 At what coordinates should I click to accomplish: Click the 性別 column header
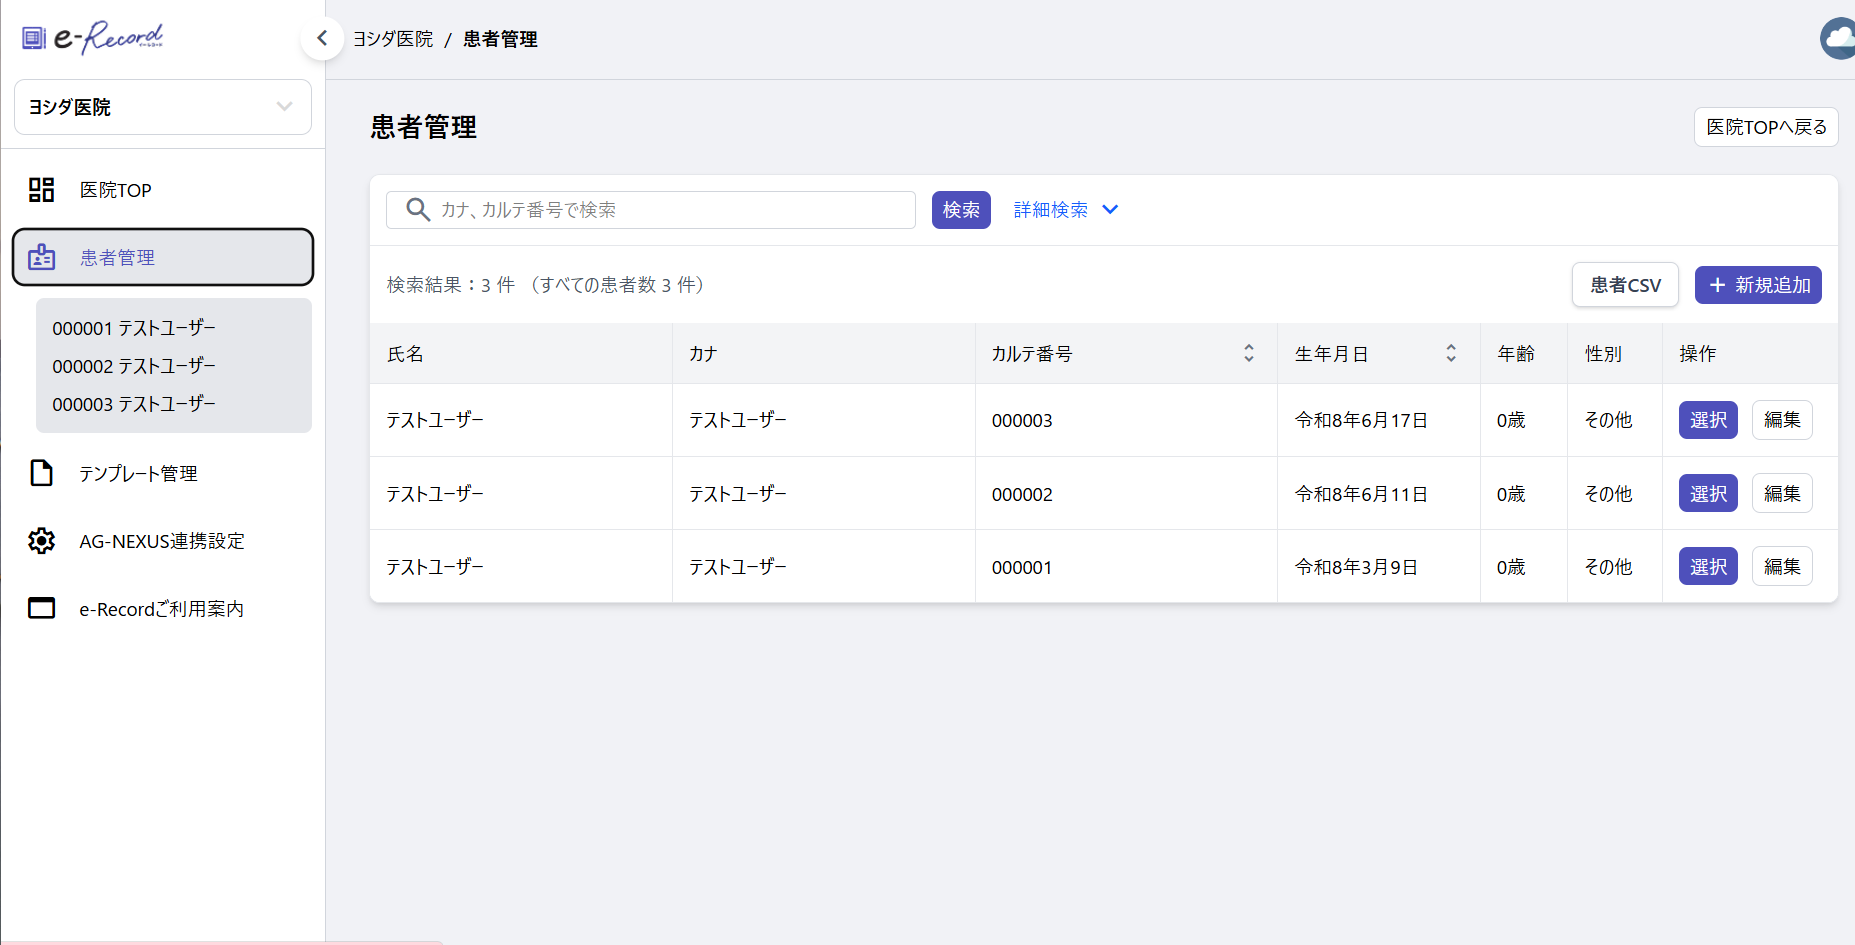pos(1615,354)
